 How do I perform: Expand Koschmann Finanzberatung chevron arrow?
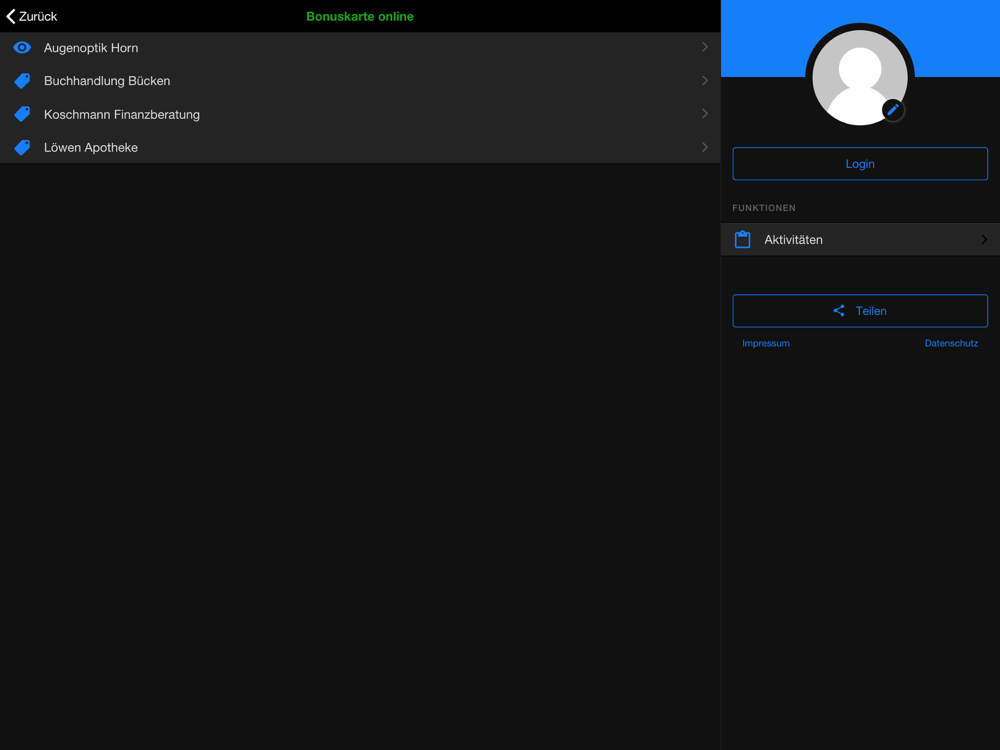[705, 114]
